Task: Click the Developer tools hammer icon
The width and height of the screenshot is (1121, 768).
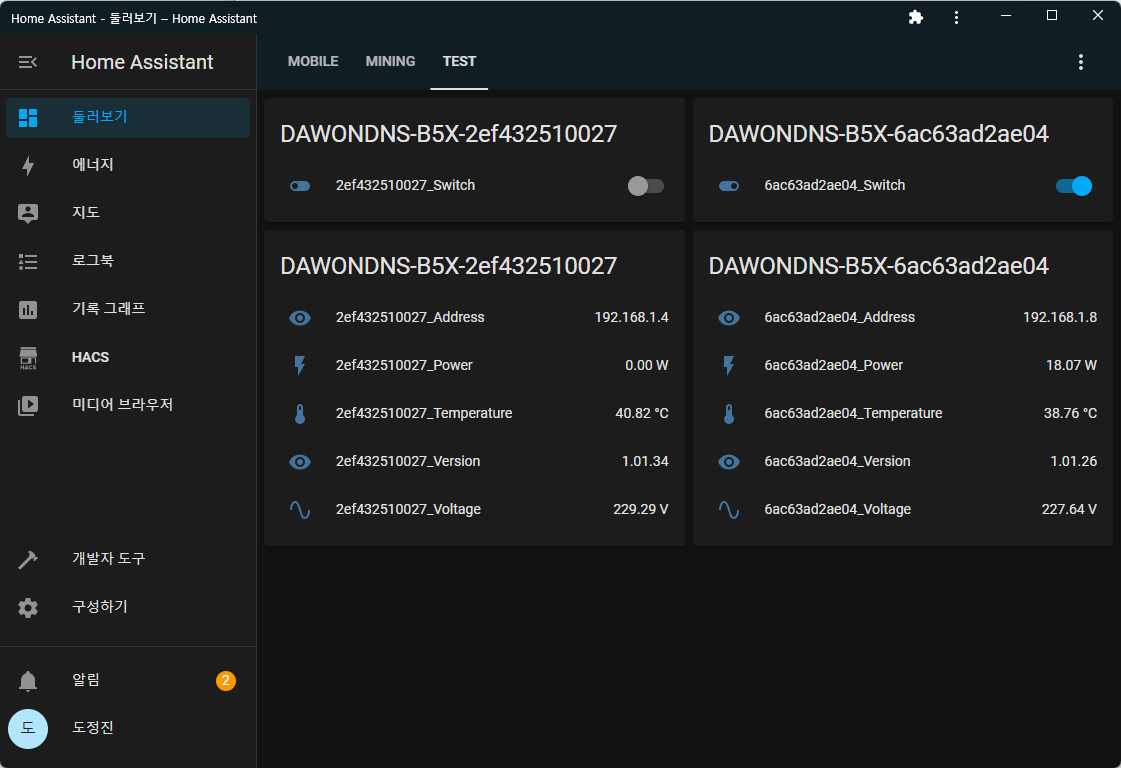Action: 28,559
